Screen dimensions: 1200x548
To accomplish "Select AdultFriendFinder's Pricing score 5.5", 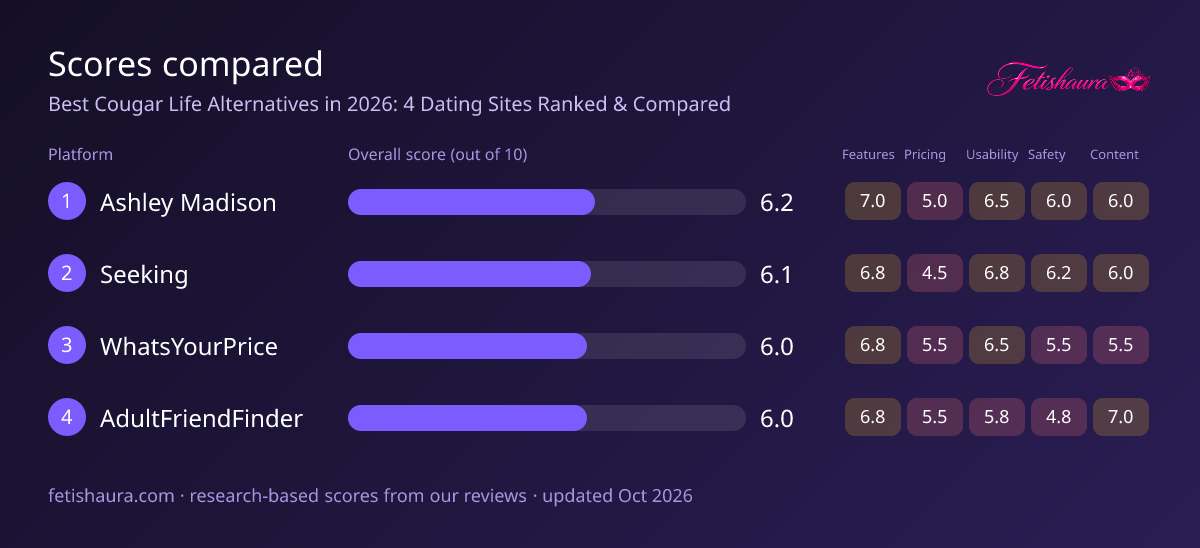I will point(935,417).
